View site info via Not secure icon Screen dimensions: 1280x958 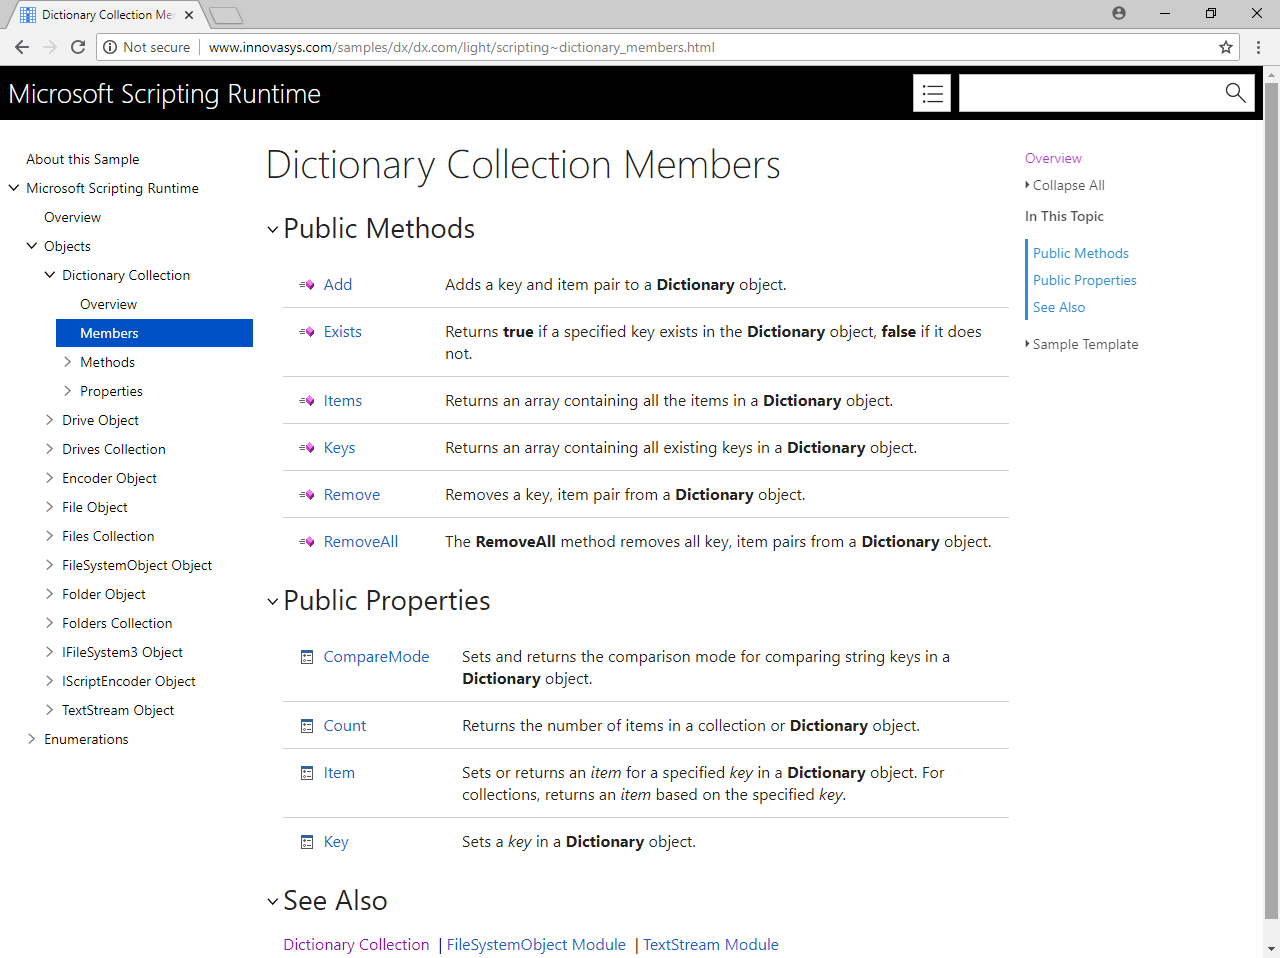click(x=110, y=47)
